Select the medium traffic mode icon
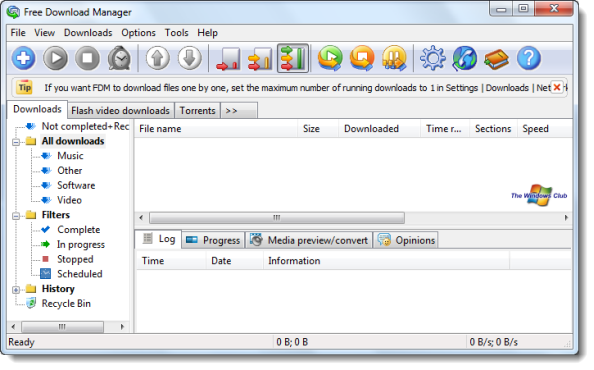Screen dimensions: 594x370 (260, 59)
